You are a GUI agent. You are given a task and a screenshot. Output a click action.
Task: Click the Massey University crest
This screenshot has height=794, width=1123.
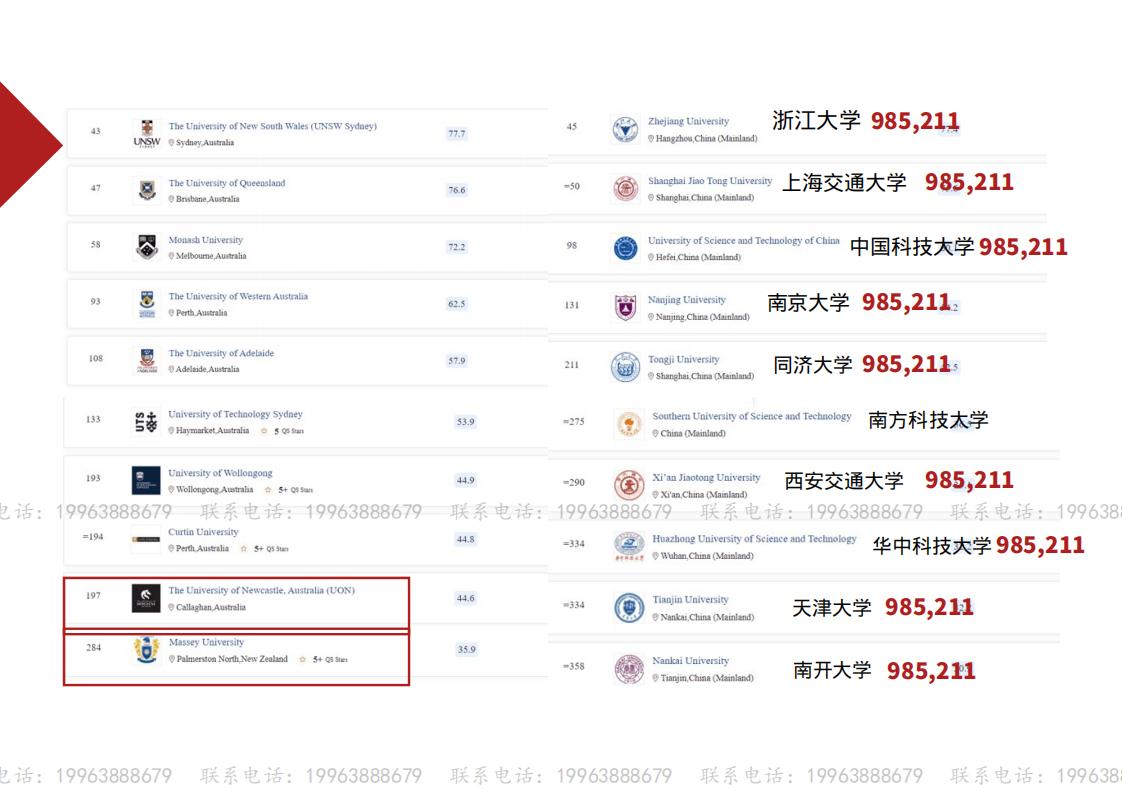(x=147, y=650)
